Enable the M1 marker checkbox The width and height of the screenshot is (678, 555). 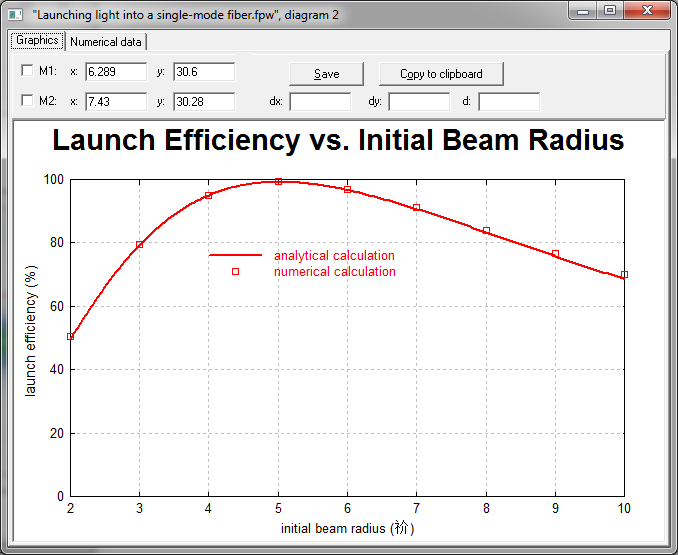coord(27,70)
